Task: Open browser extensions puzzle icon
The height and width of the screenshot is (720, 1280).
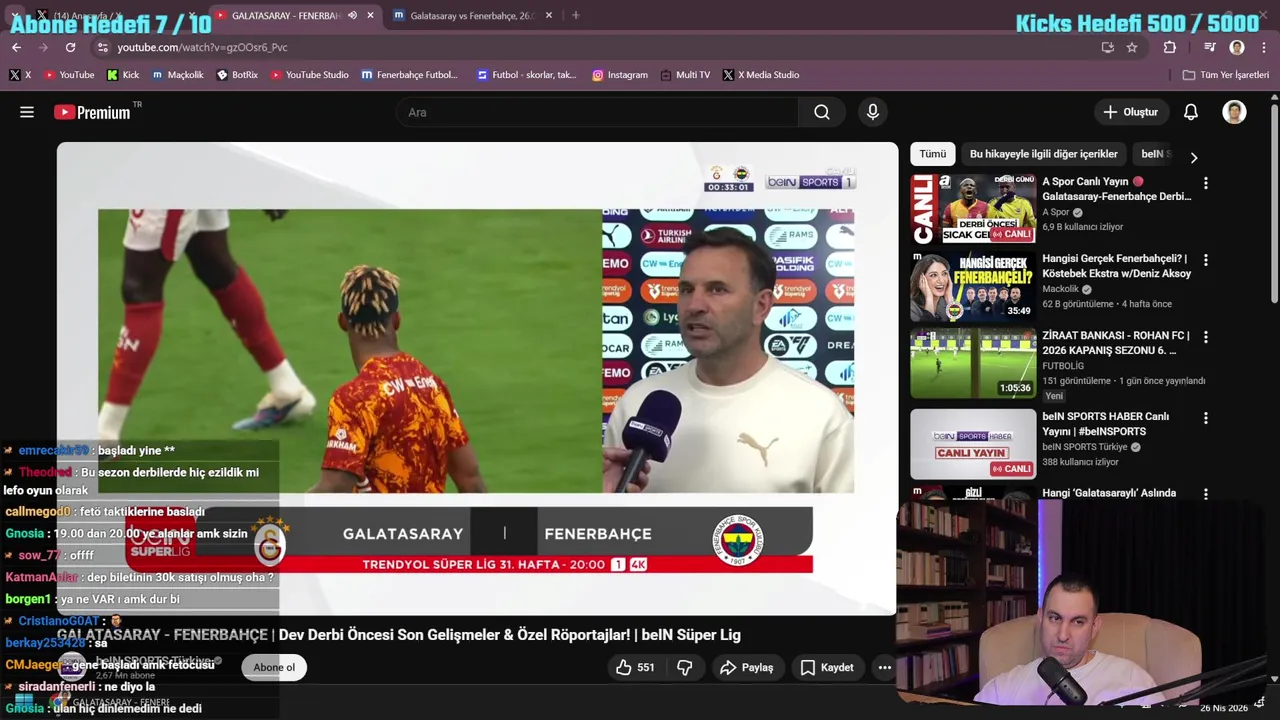Action: tap(1170, 47)
